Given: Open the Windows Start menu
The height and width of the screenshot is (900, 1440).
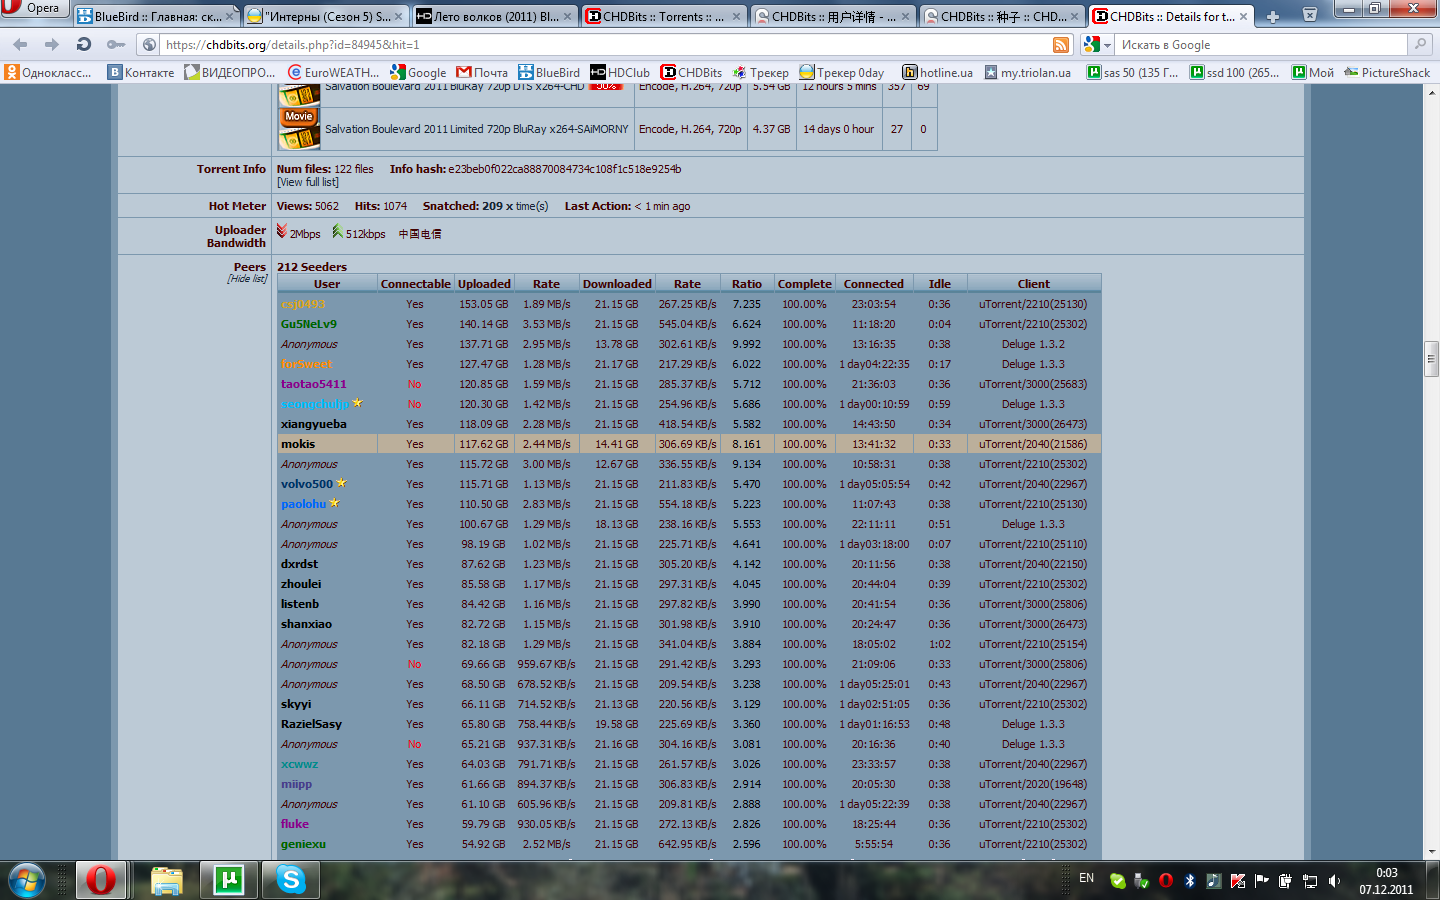Looking at the screenshot, I should click(26, 880).
